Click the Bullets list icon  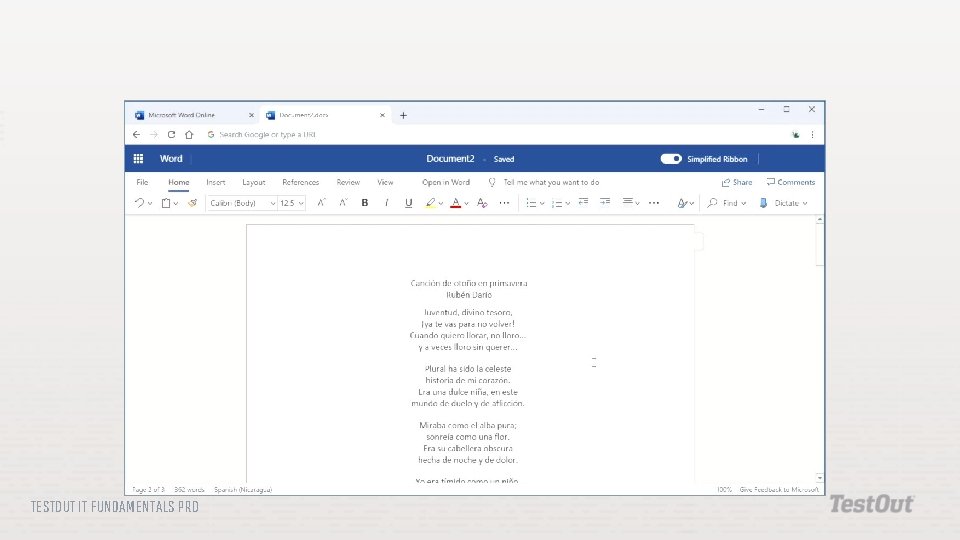[x=531, y=203]
